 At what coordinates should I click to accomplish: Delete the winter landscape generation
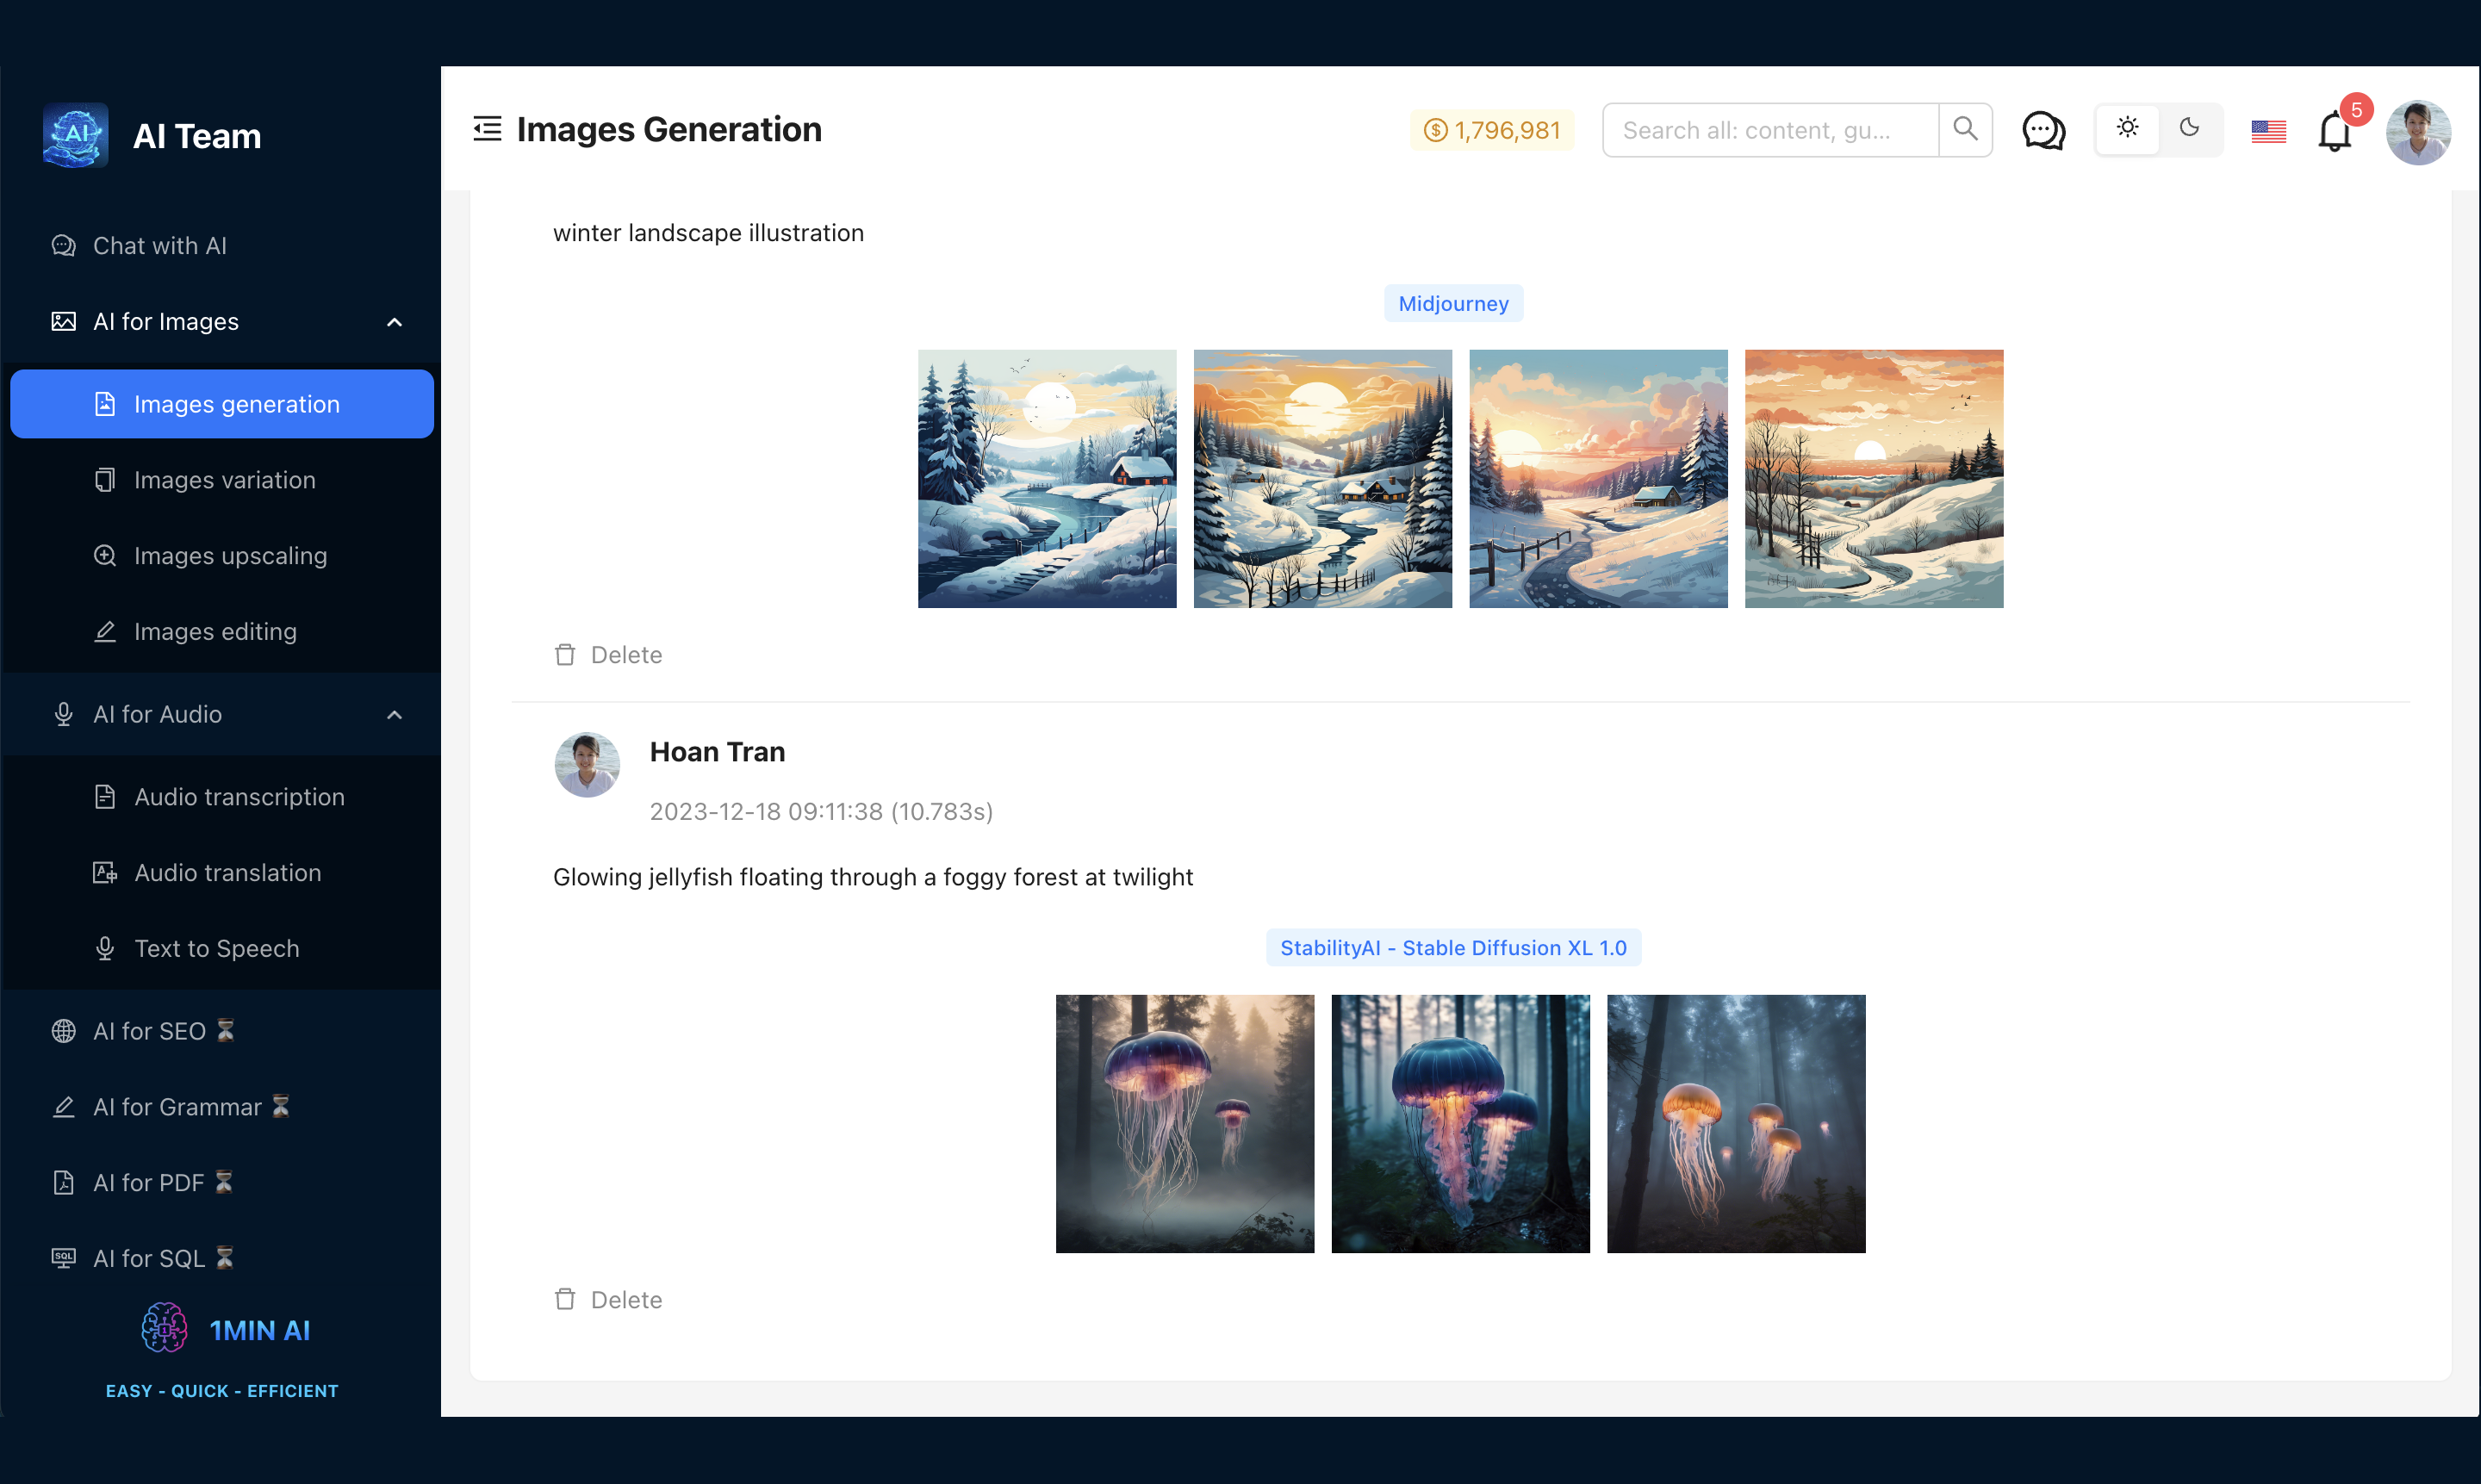[608, 655]
